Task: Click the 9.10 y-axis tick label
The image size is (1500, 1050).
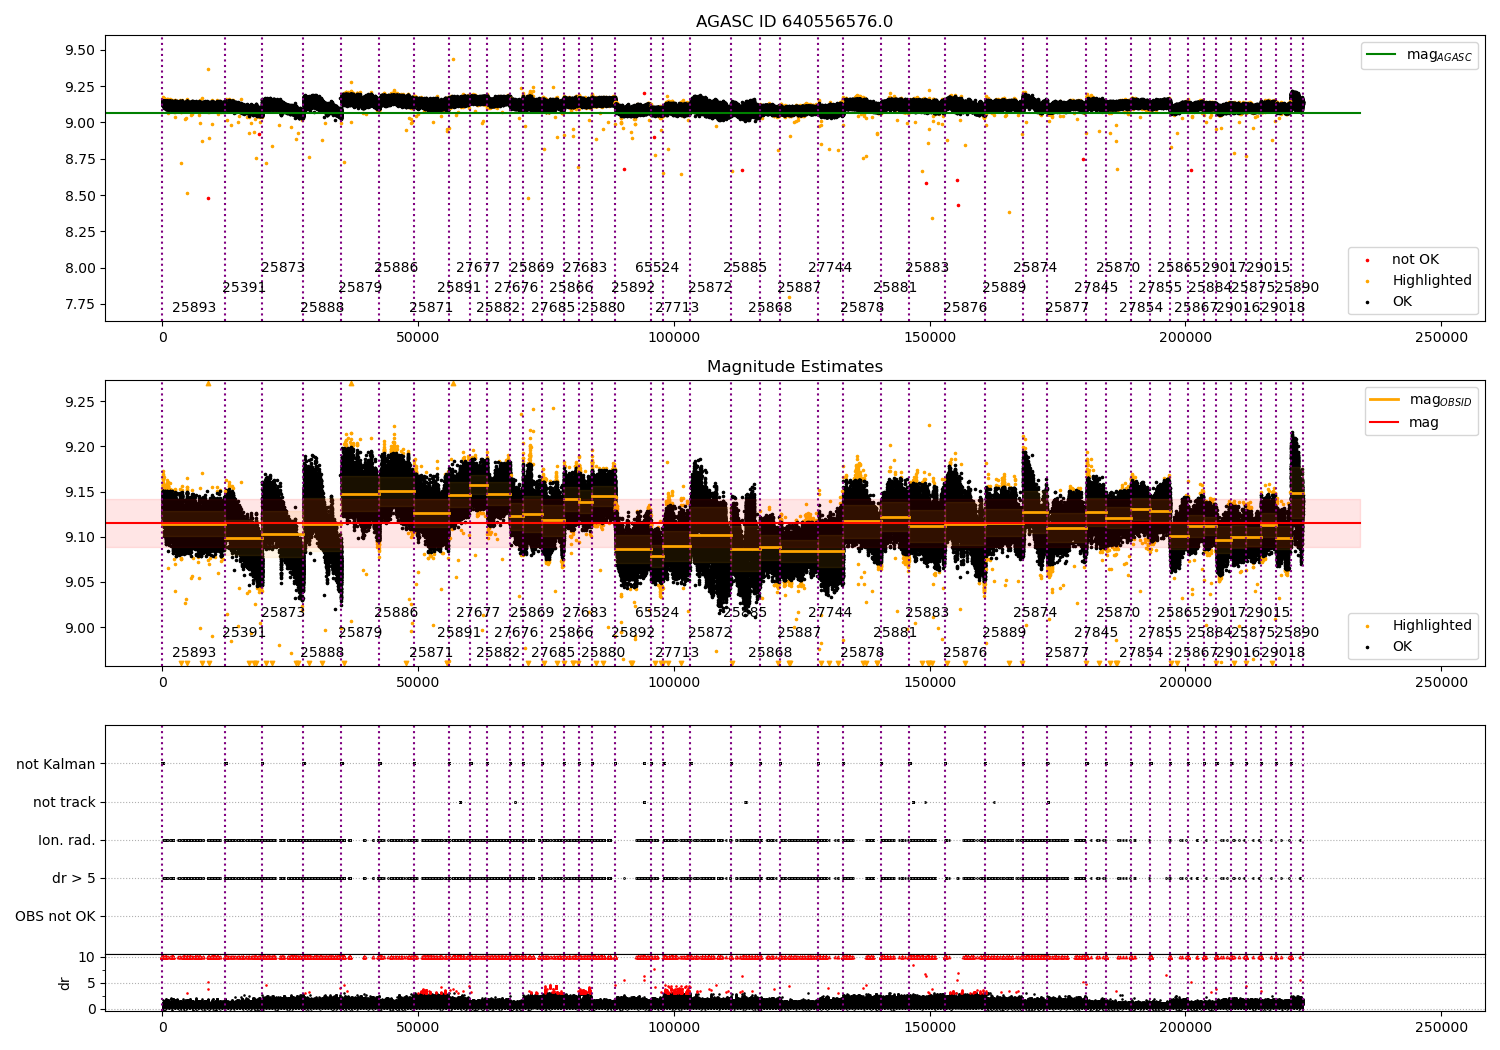Action: [x=80, y=538]
